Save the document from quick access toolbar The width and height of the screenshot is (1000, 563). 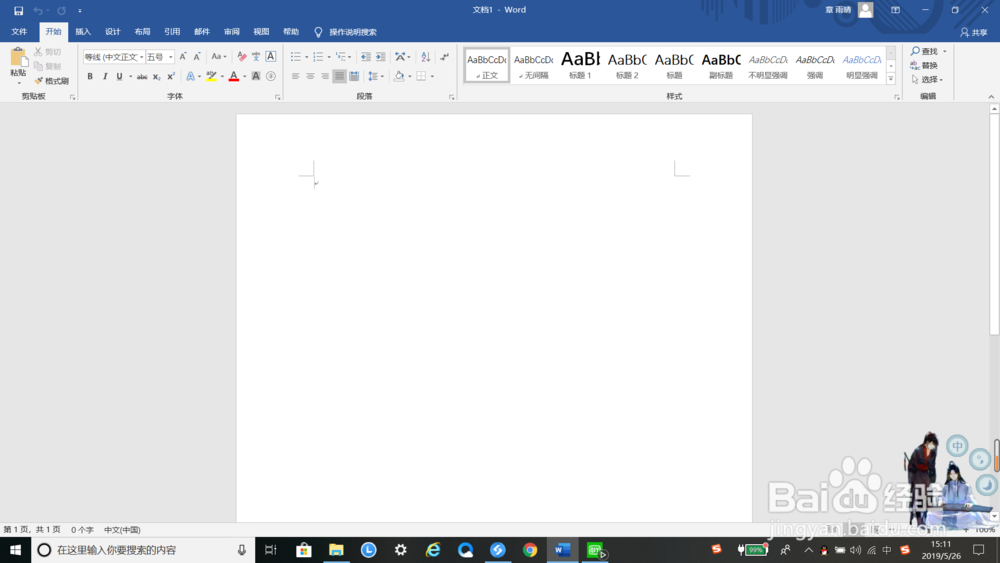point(18,10)
